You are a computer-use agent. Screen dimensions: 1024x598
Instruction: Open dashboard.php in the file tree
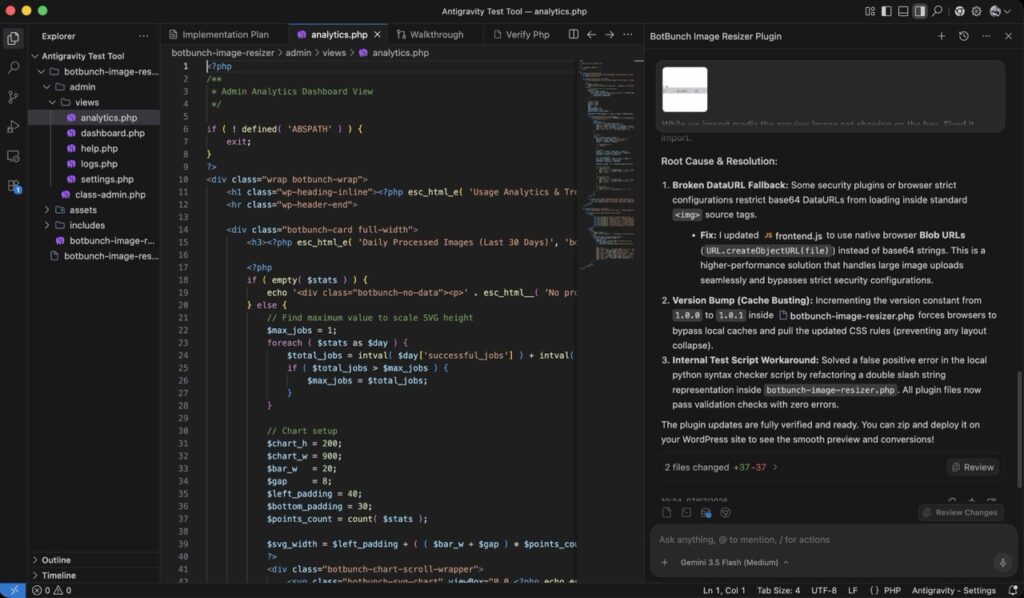pyautogui.click(x=94, y=133)
